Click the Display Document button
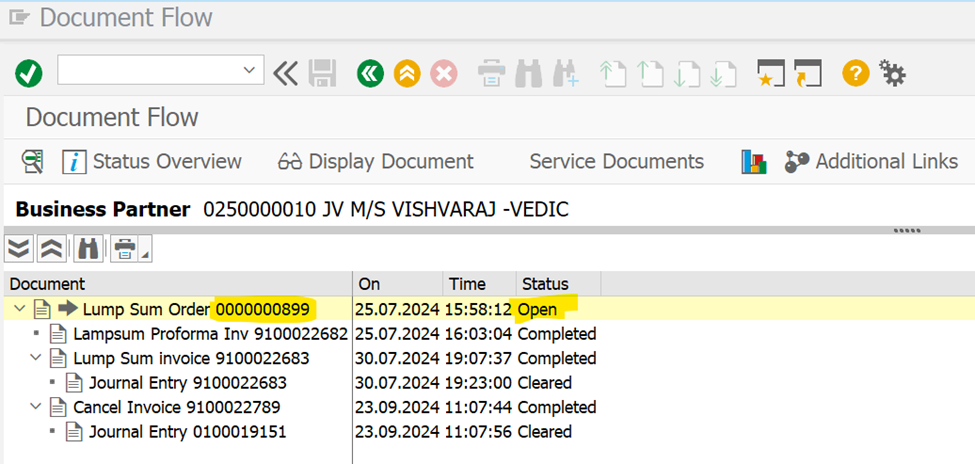975x464 pixels. (x=376, y=162)
